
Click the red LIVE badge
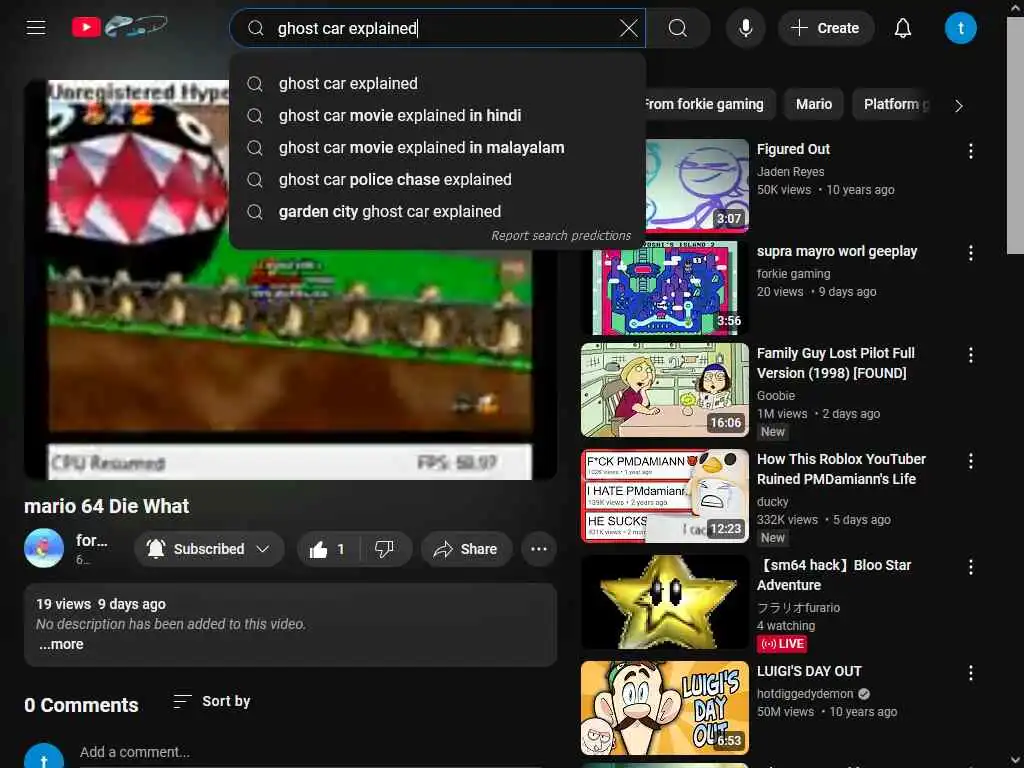pyautogui.click(x=782, y=644)
